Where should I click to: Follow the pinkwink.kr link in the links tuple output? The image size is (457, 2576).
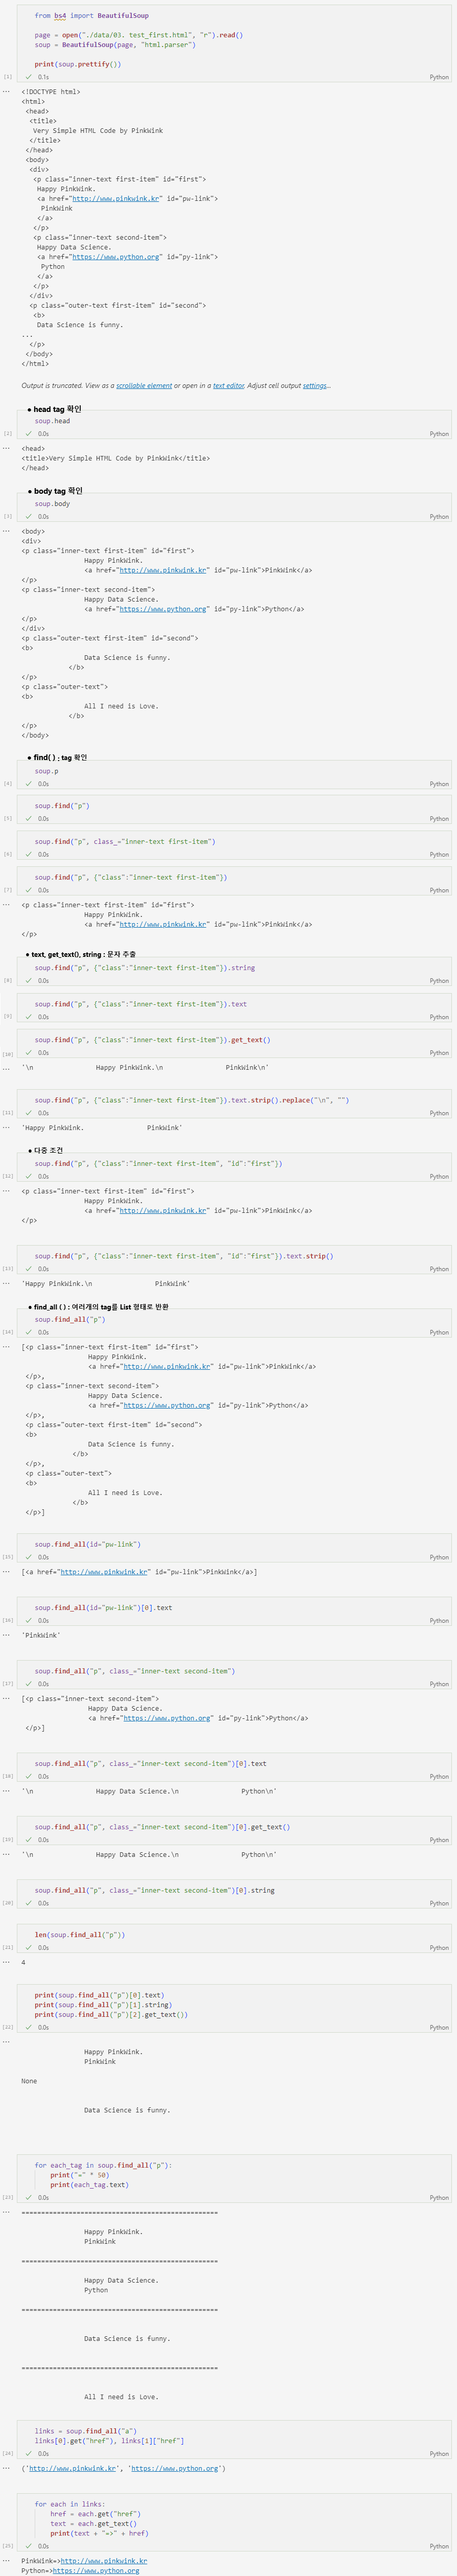[x=72, y=2468]
